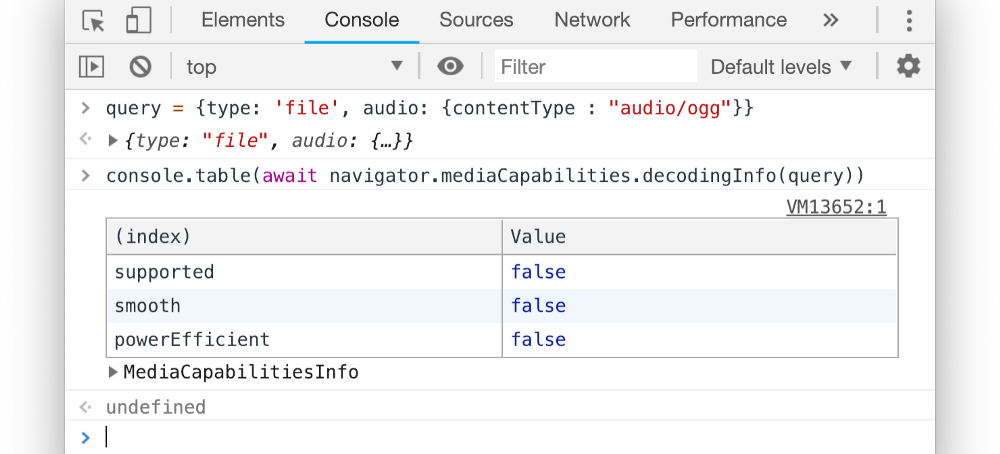Create a live expression with the eye icon
The width and height of the screenshot is (1000, 454).
coord(450,67)
